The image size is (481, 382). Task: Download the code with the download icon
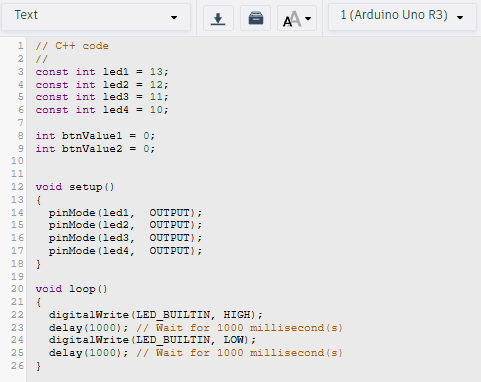pos(218,18)
